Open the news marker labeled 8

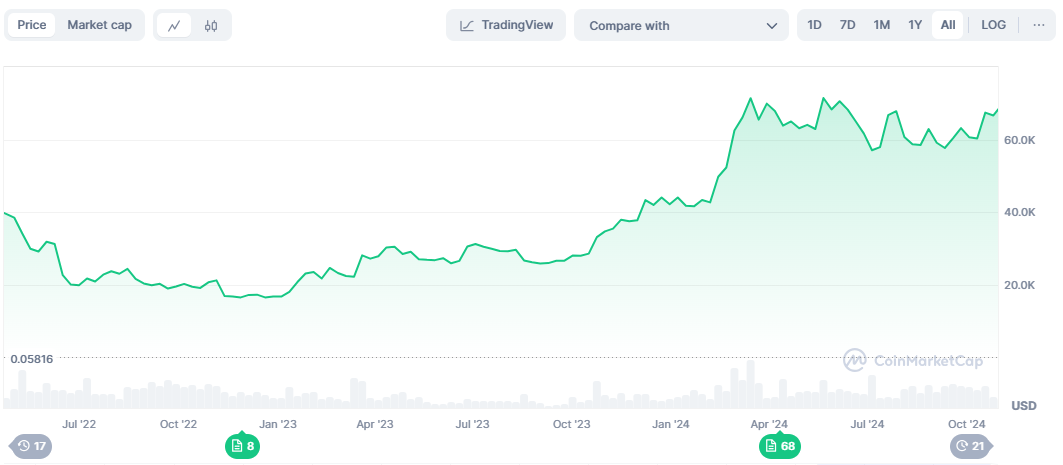242,446
